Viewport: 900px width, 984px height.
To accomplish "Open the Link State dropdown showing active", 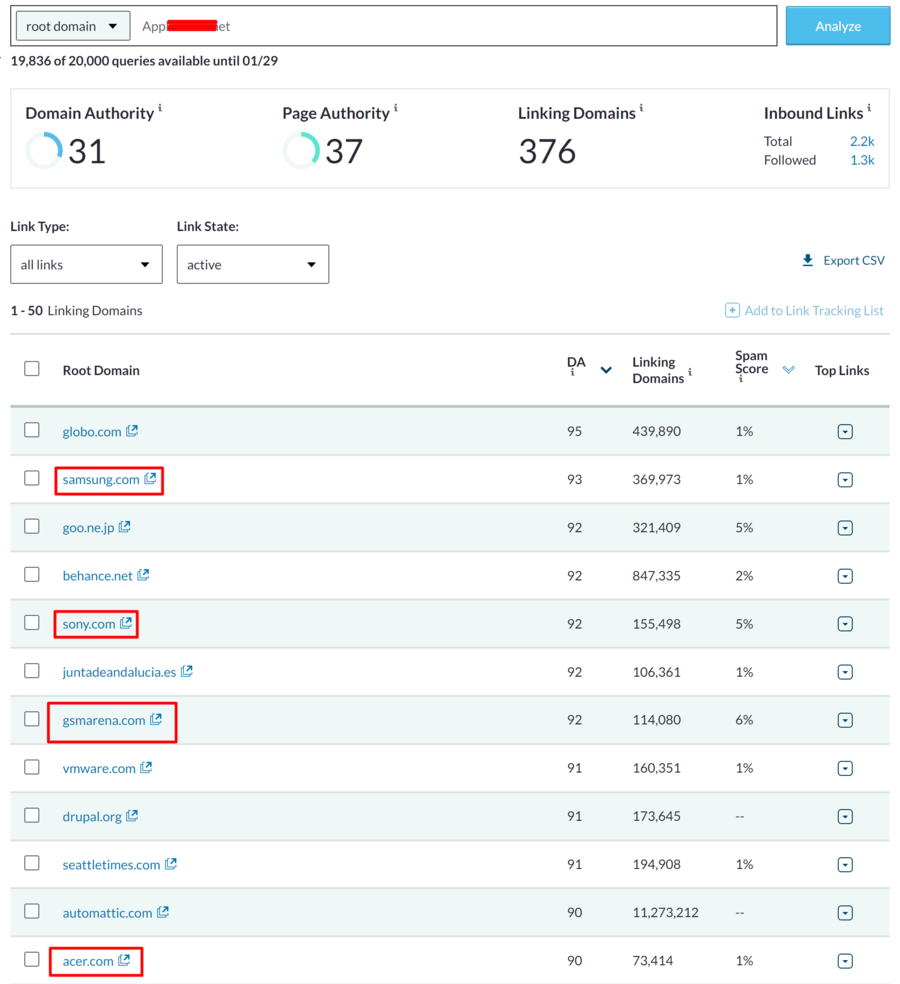I will (253, 264).
